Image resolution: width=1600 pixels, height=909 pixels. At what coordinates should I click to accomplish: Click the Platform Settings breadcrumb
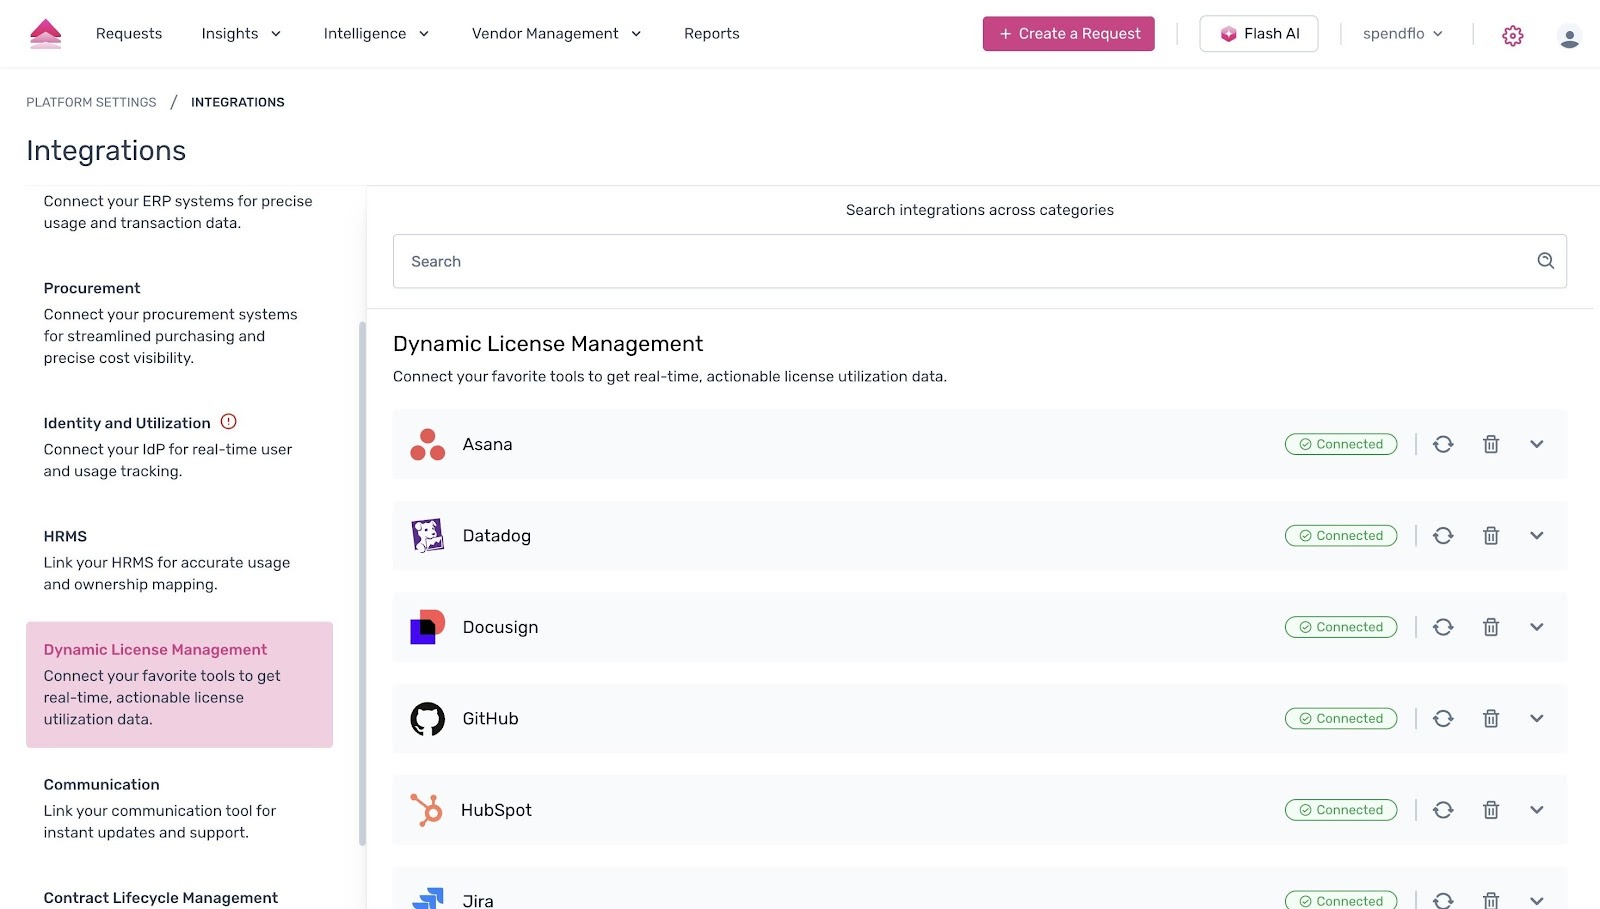91,102
